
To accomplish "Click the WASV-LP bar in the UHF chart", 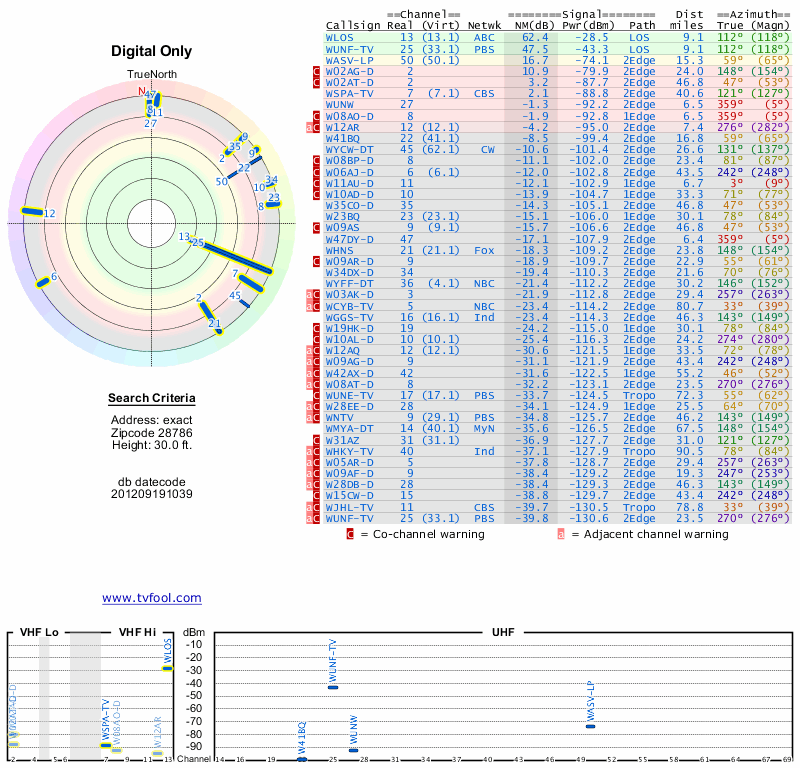I will coord(590,726).
